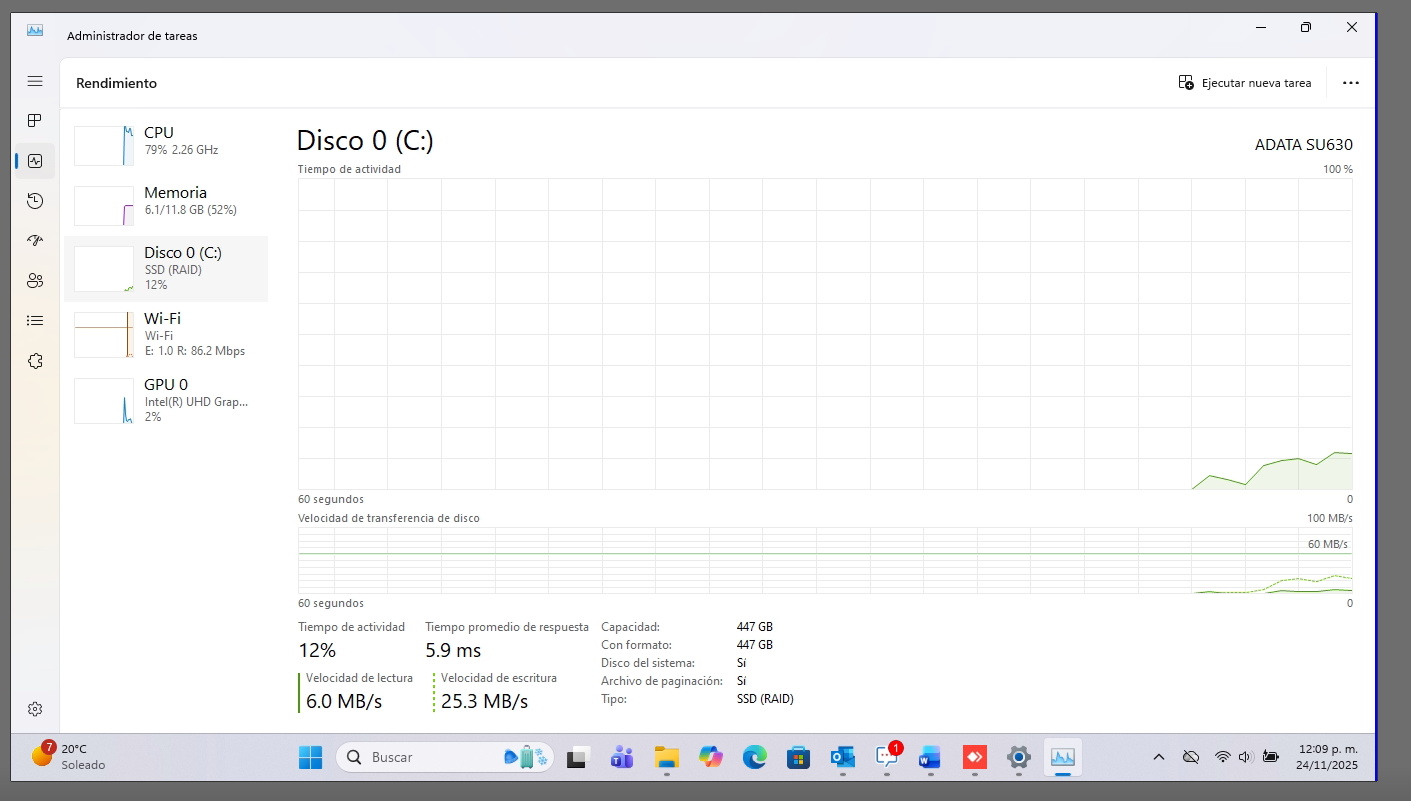Image resolution: width=1411 pixels, height=801 pixels.
Task: Select the GPU 0 performance item
Action: (x=166, y=400)
